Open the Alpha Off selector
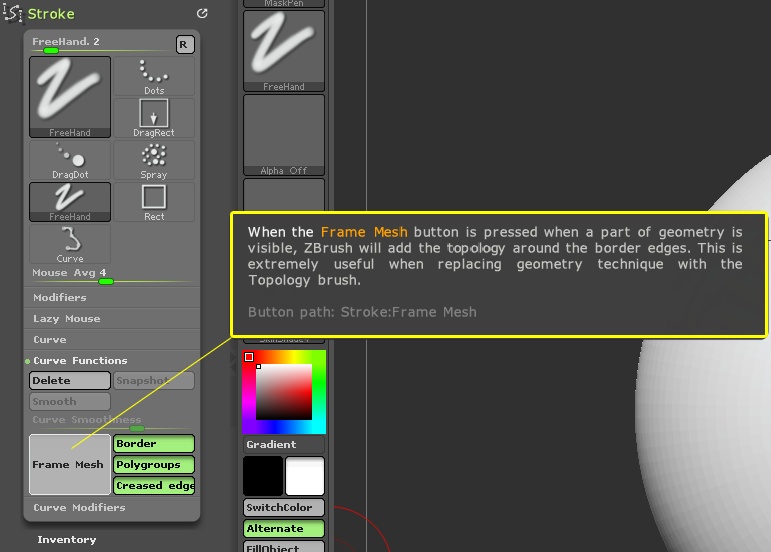Image resolution: width=771 pixels, height=552 pixels. pyautogui.click(x=284, y=135)
